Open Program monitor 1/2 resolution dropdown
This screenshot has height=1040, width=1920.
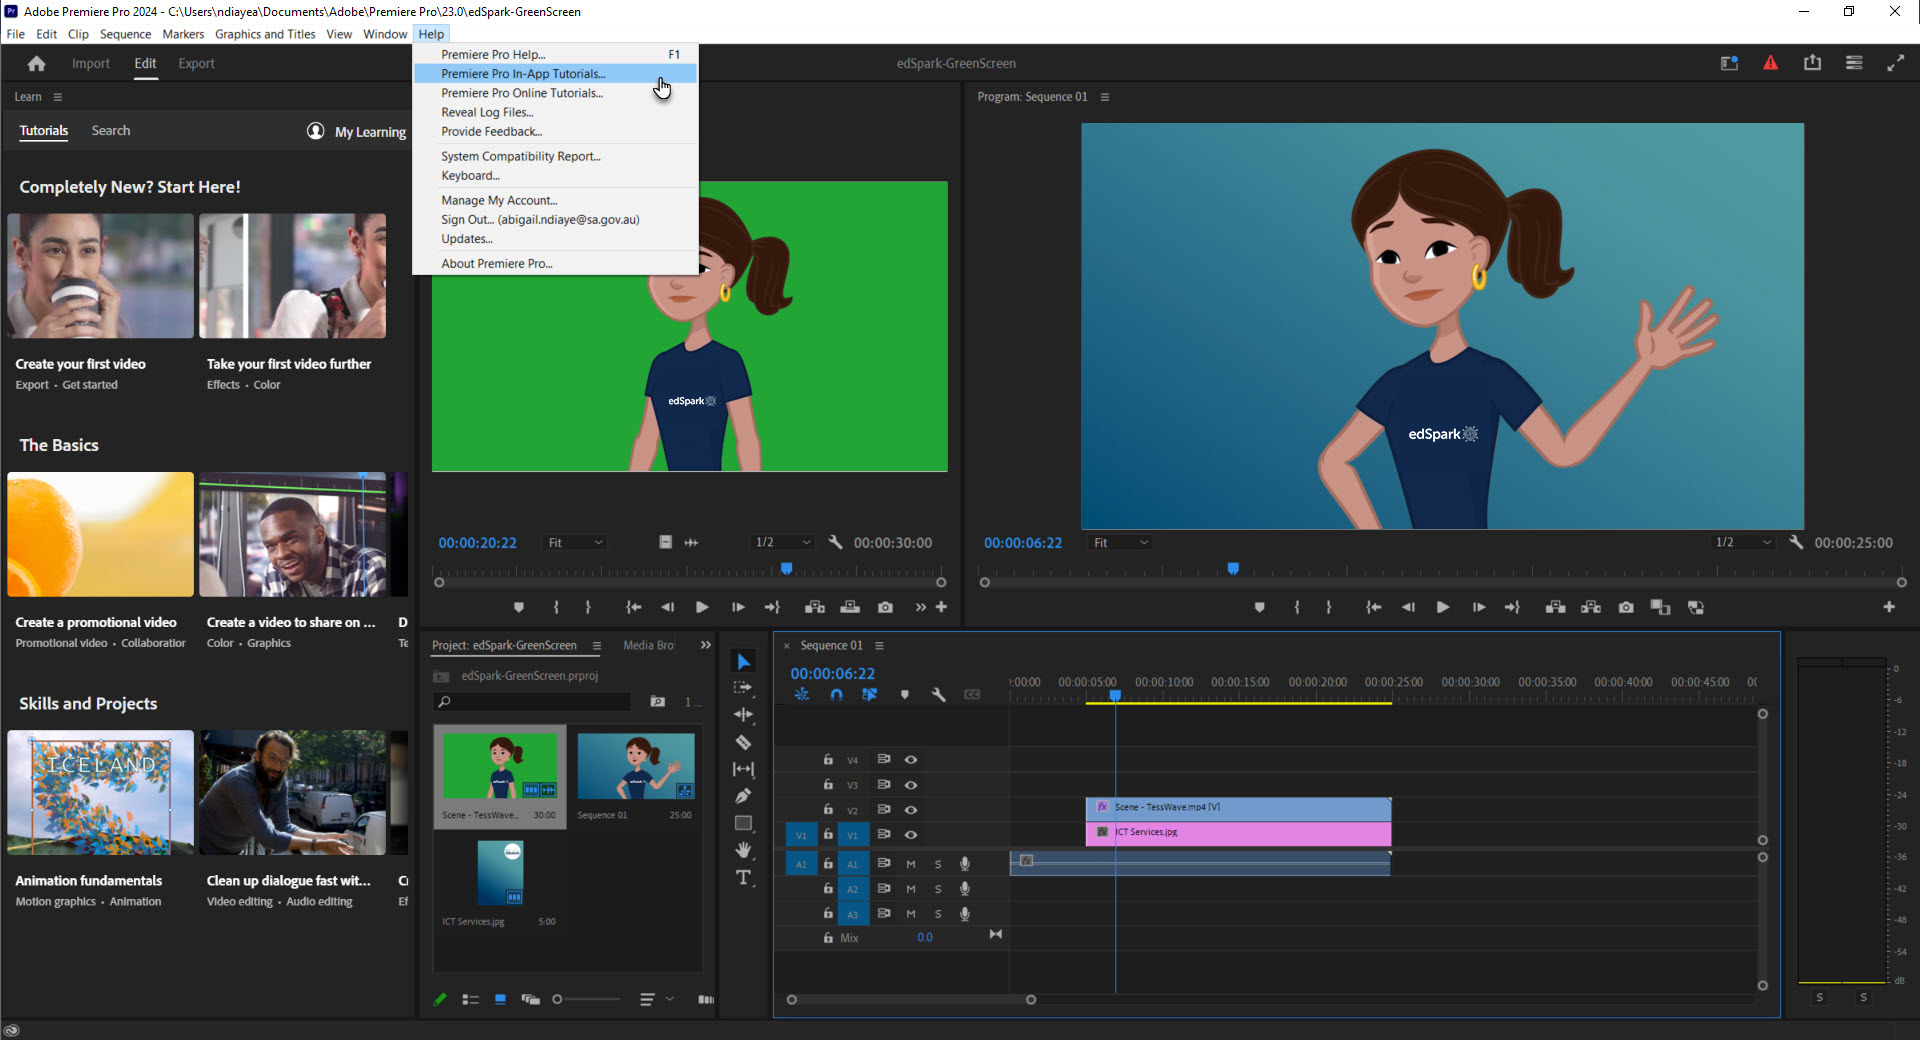pyautogui.click(x=1743, y=542)
